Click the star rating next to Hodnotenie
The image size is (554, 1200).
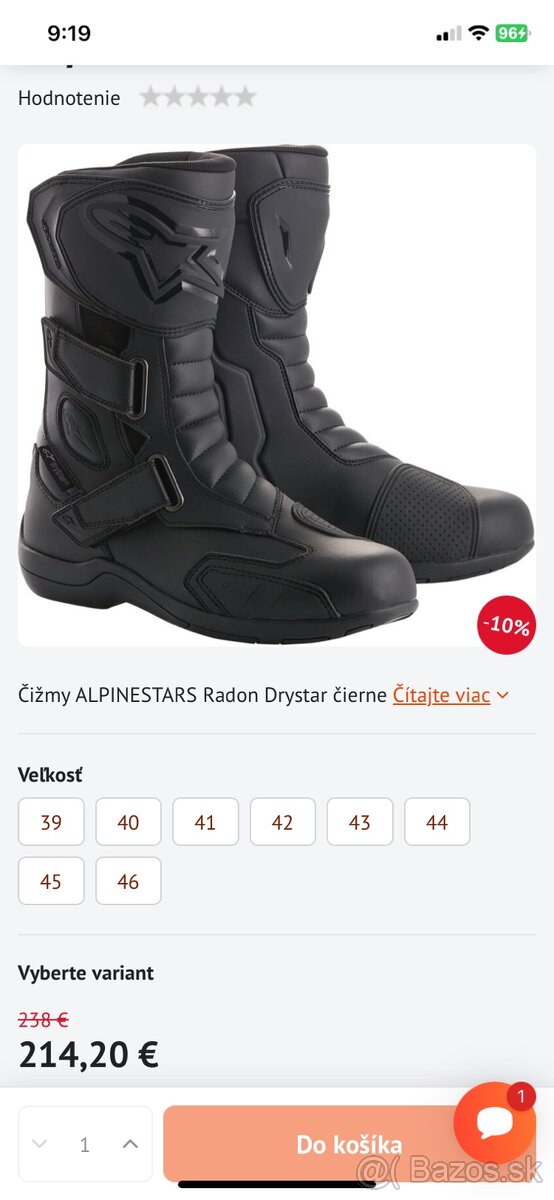coord(198,97)
